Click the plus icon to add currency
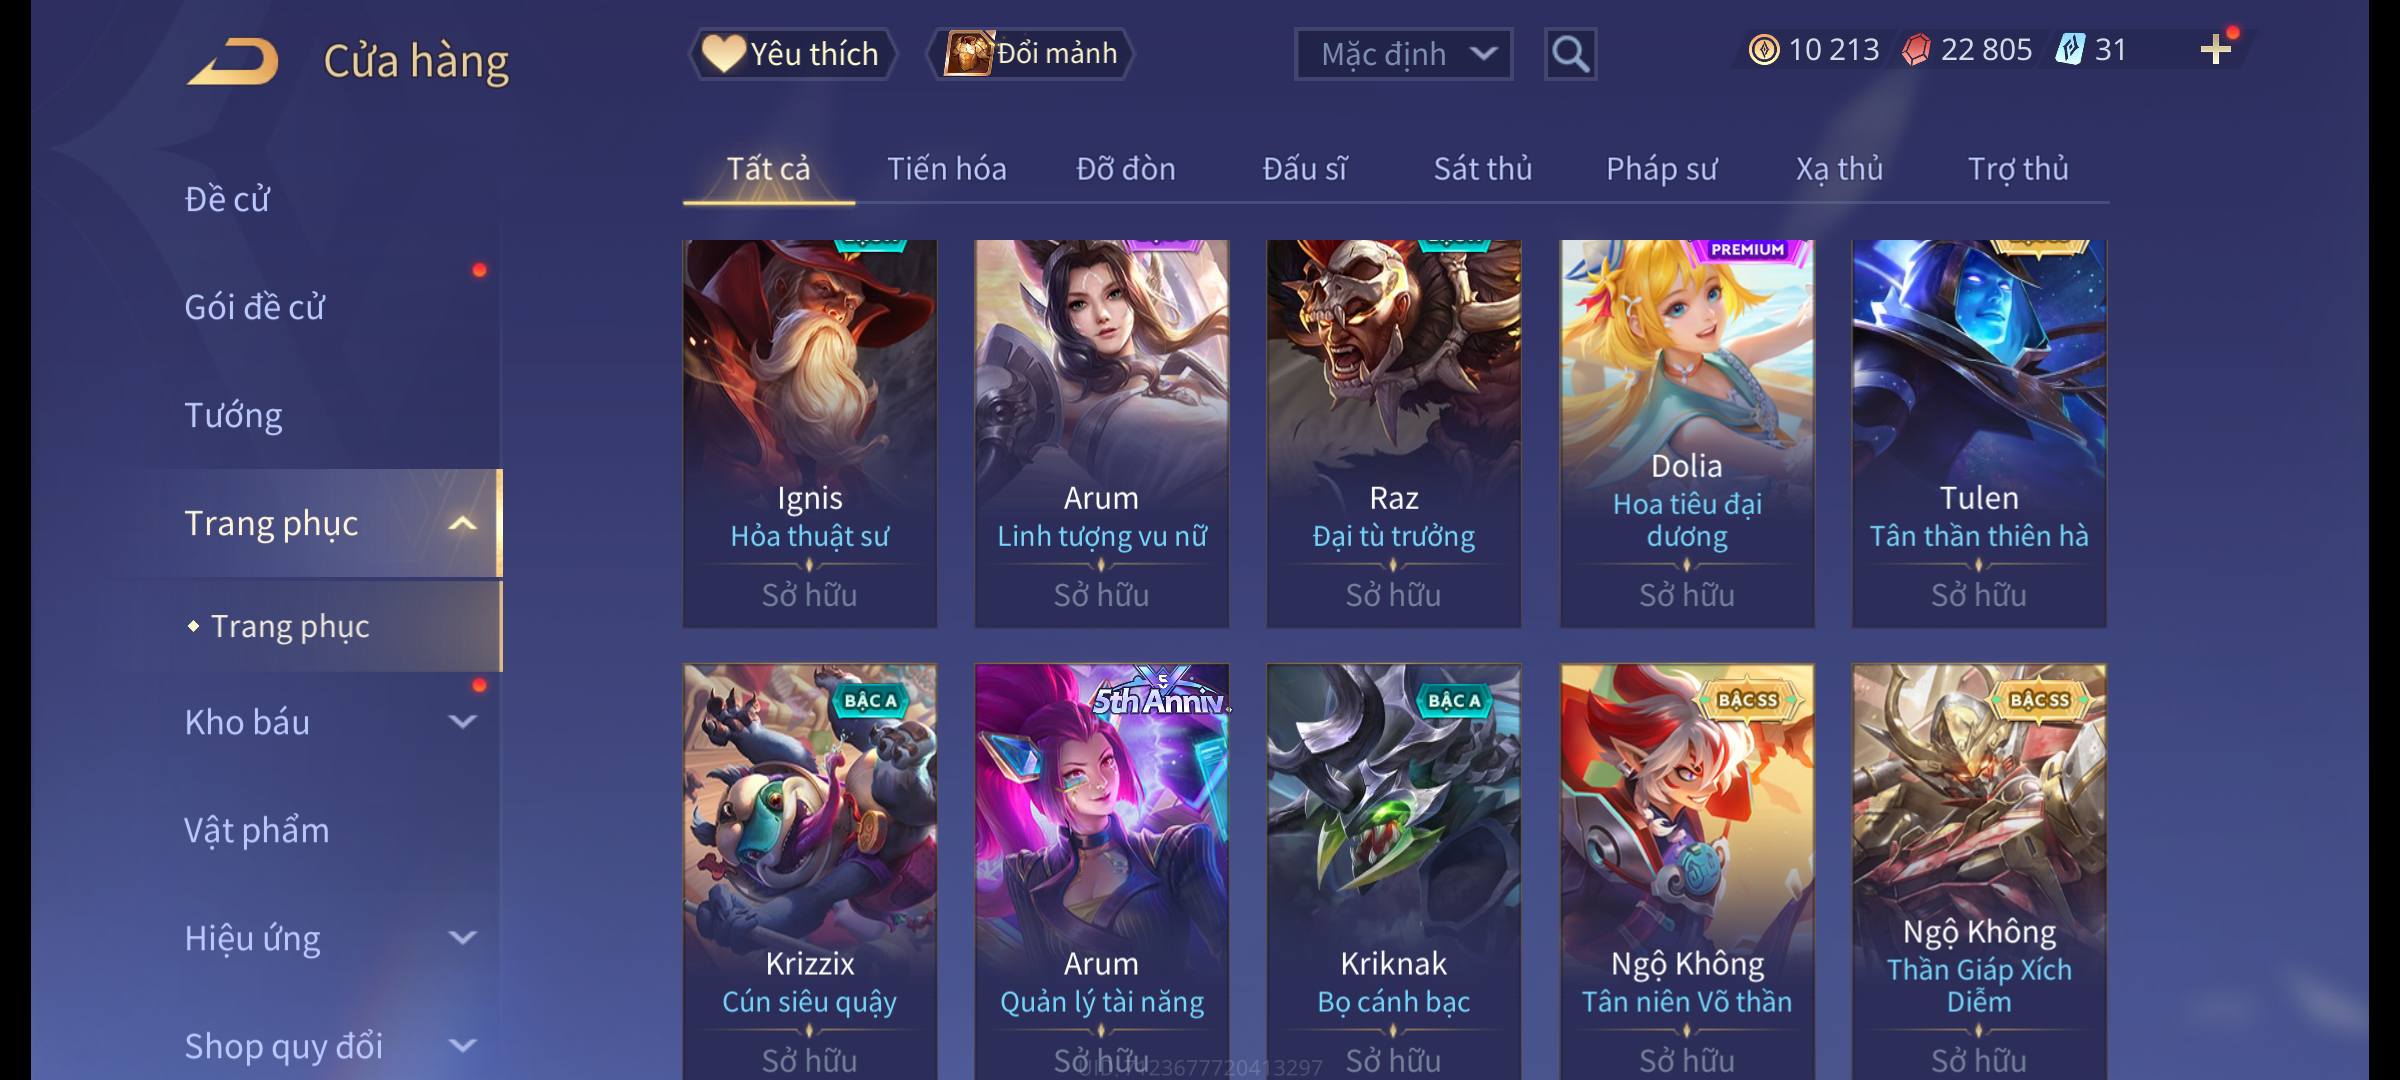This screenshot has height=1080, width=2400. (2216, 50)
